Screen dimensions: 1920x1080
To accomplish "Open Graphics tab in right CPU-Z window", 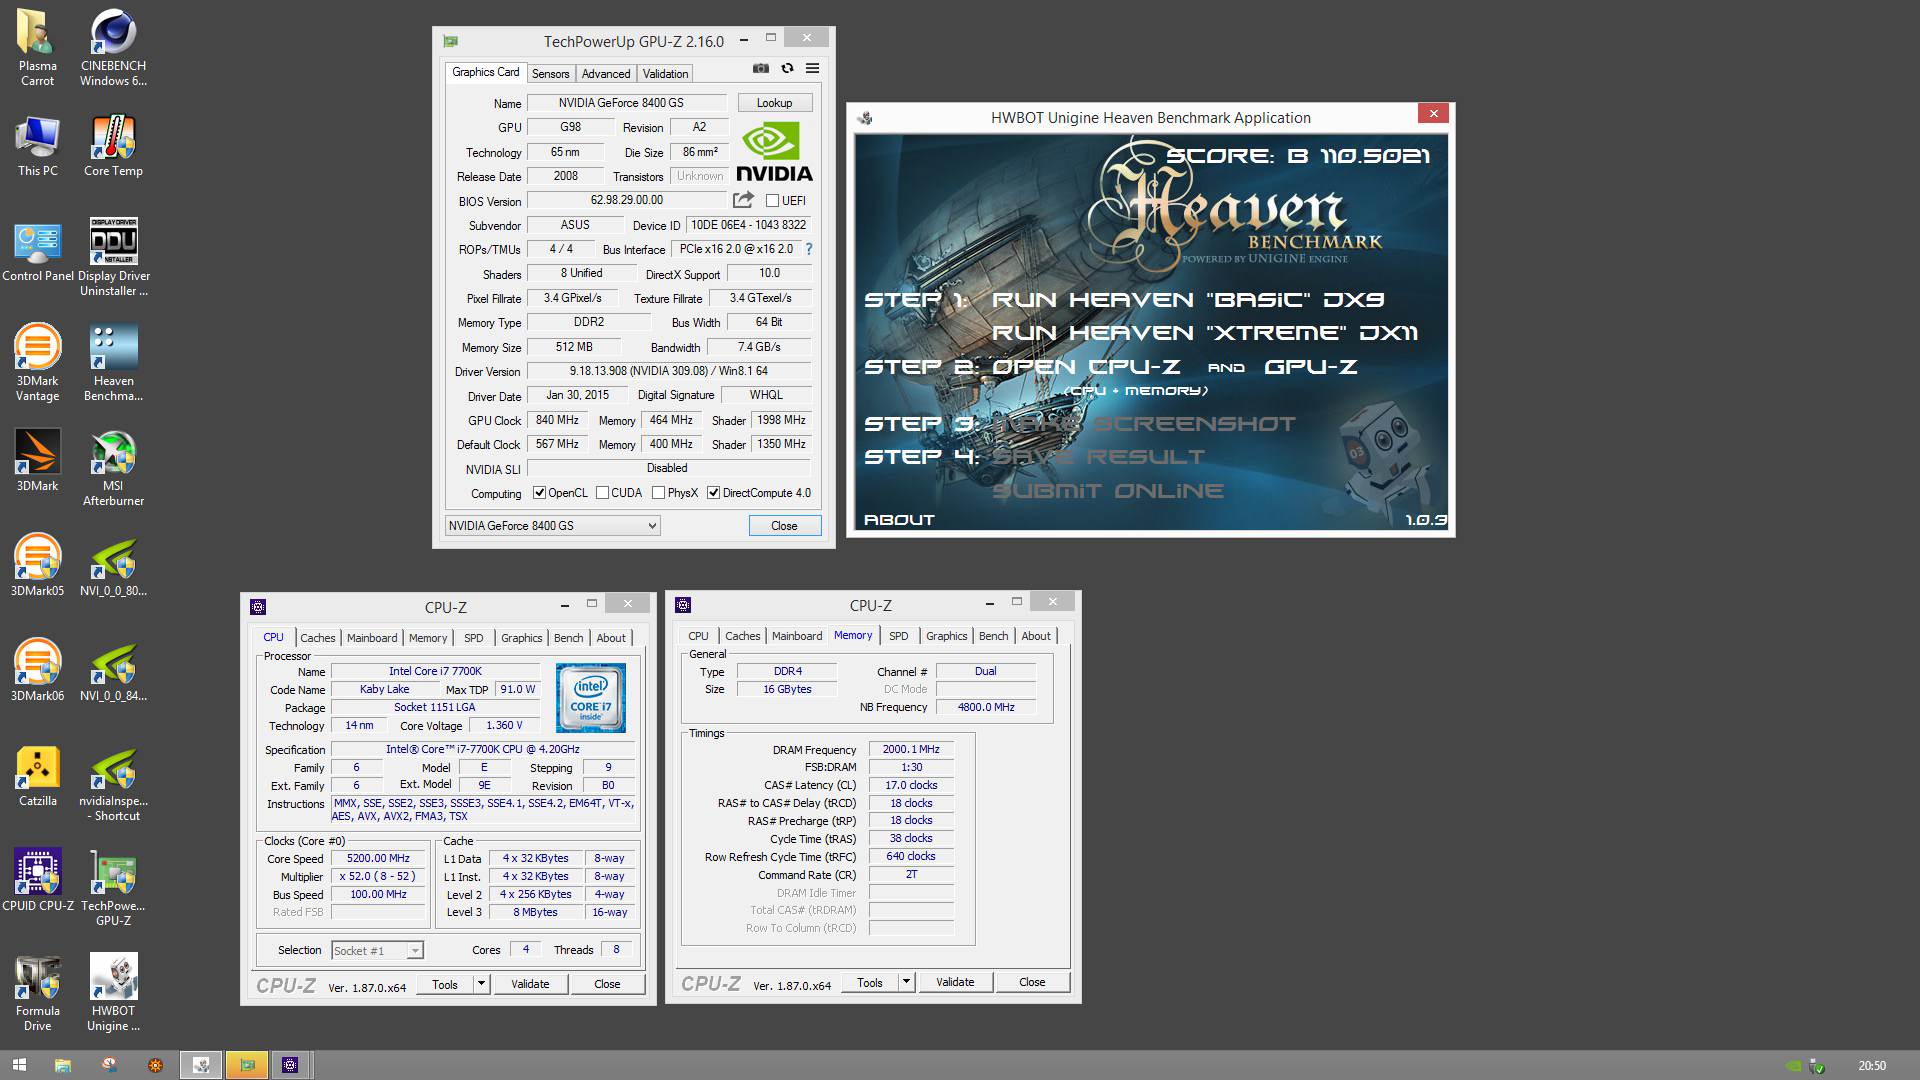I will click(946, 636).
